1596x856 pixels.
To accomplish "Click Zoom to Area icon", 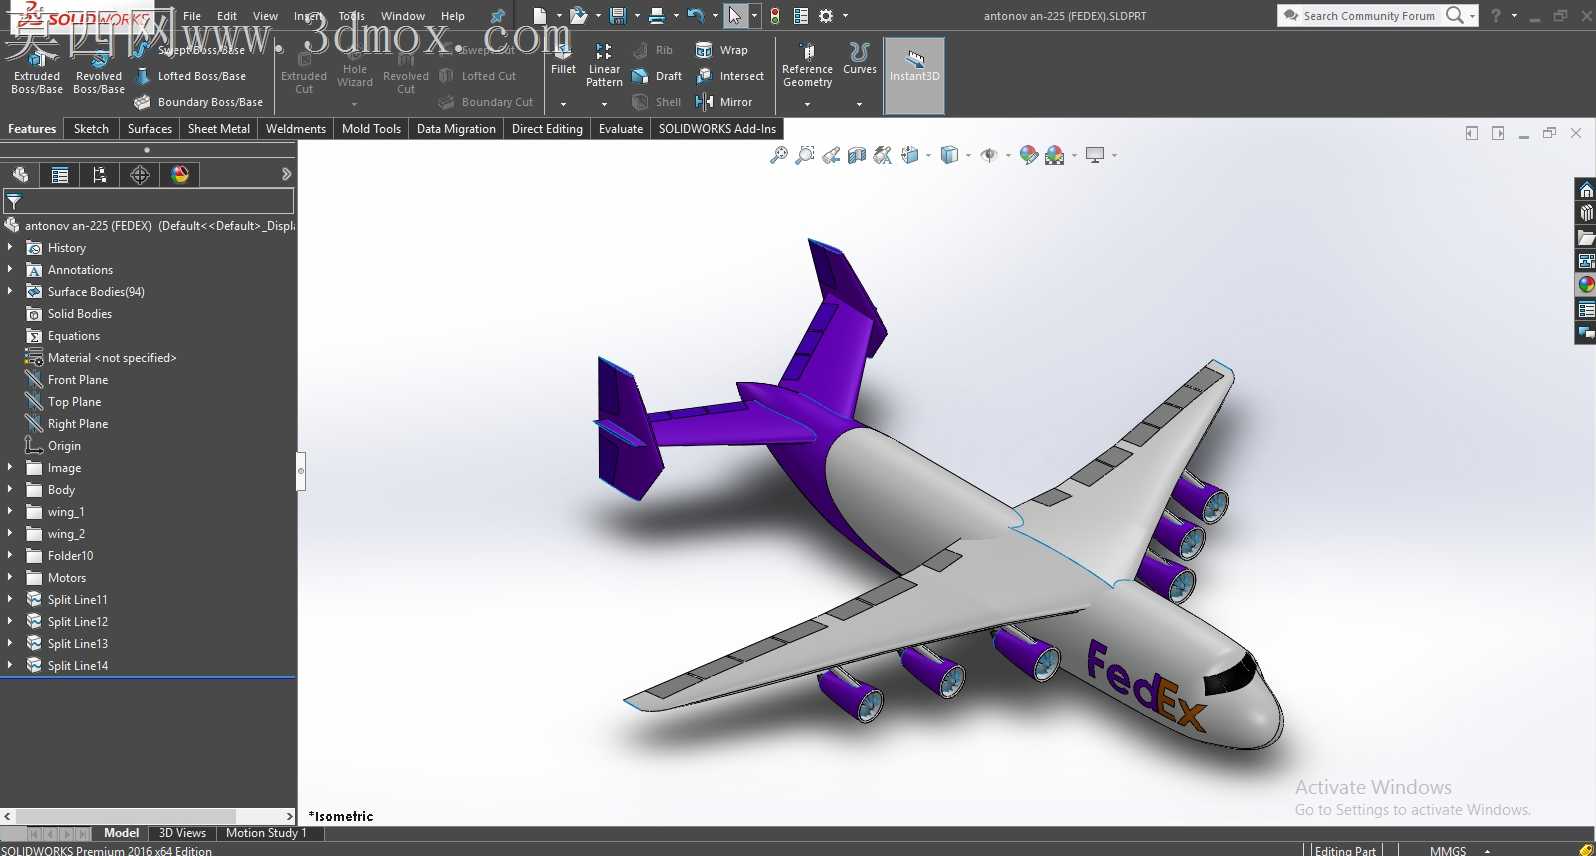I will [x=805, y=155].
